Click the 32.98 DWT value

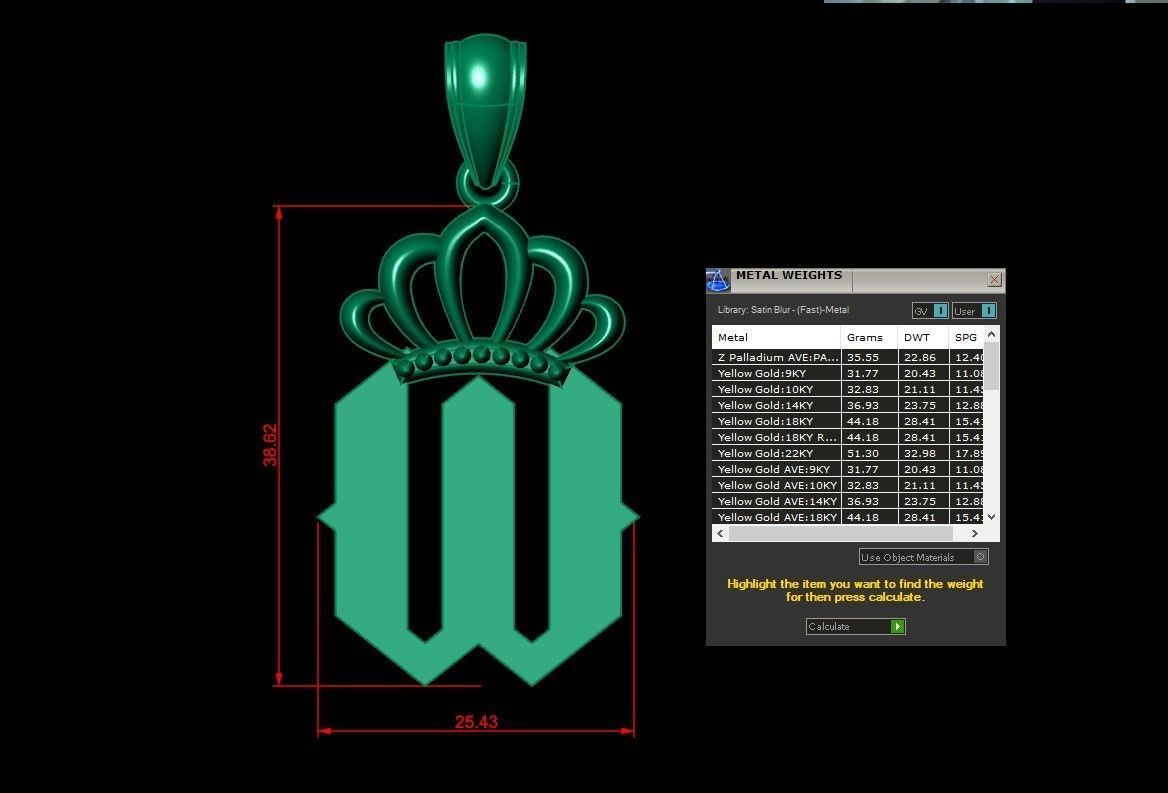920,453
